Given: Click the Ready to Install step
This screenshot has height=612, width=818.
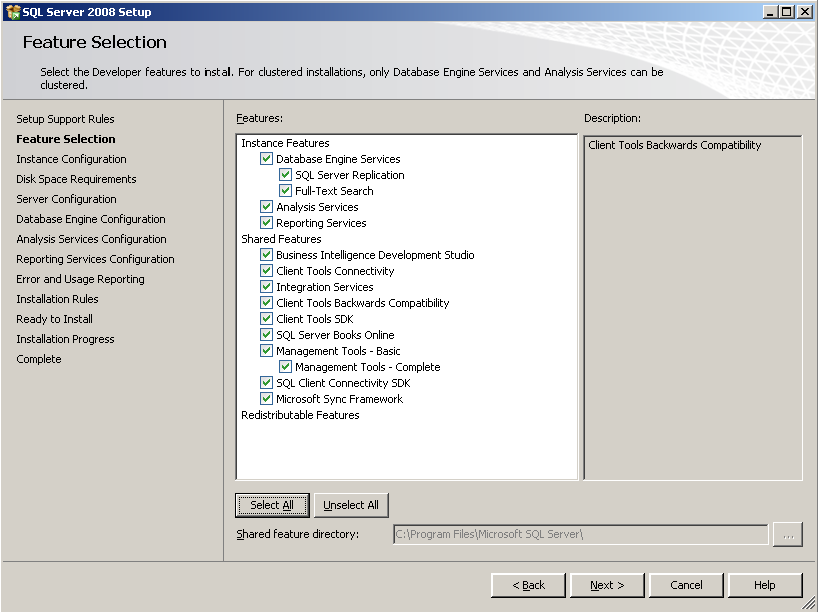Looking at the screenshot, I should pyautogui.click(x=54, y=319).
